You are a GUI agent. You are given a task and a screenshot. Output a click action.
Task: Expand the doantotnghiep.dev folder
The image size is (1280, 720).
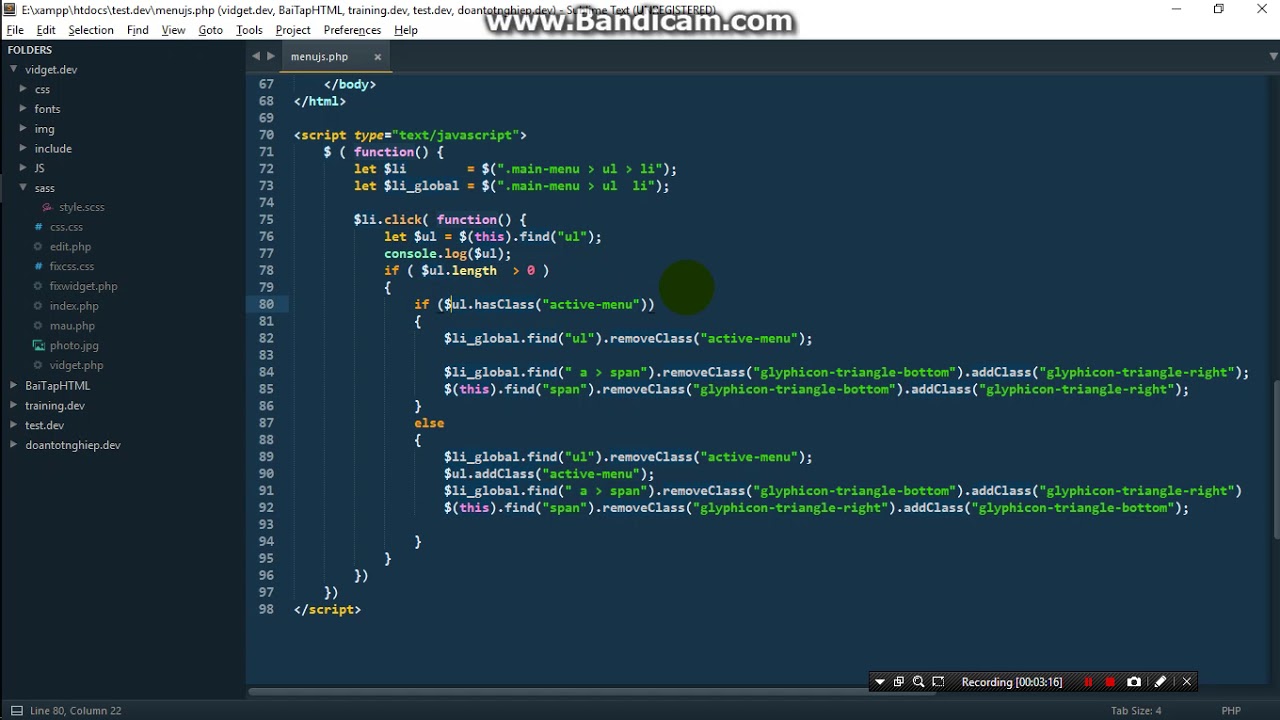(14, 445)
